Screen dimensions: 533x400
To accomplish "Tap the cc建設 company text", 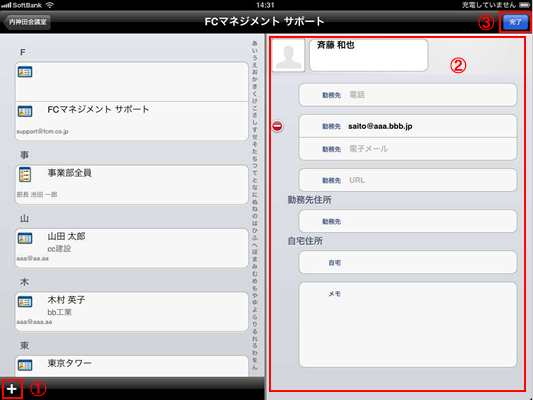I will (x=59, y=249).
